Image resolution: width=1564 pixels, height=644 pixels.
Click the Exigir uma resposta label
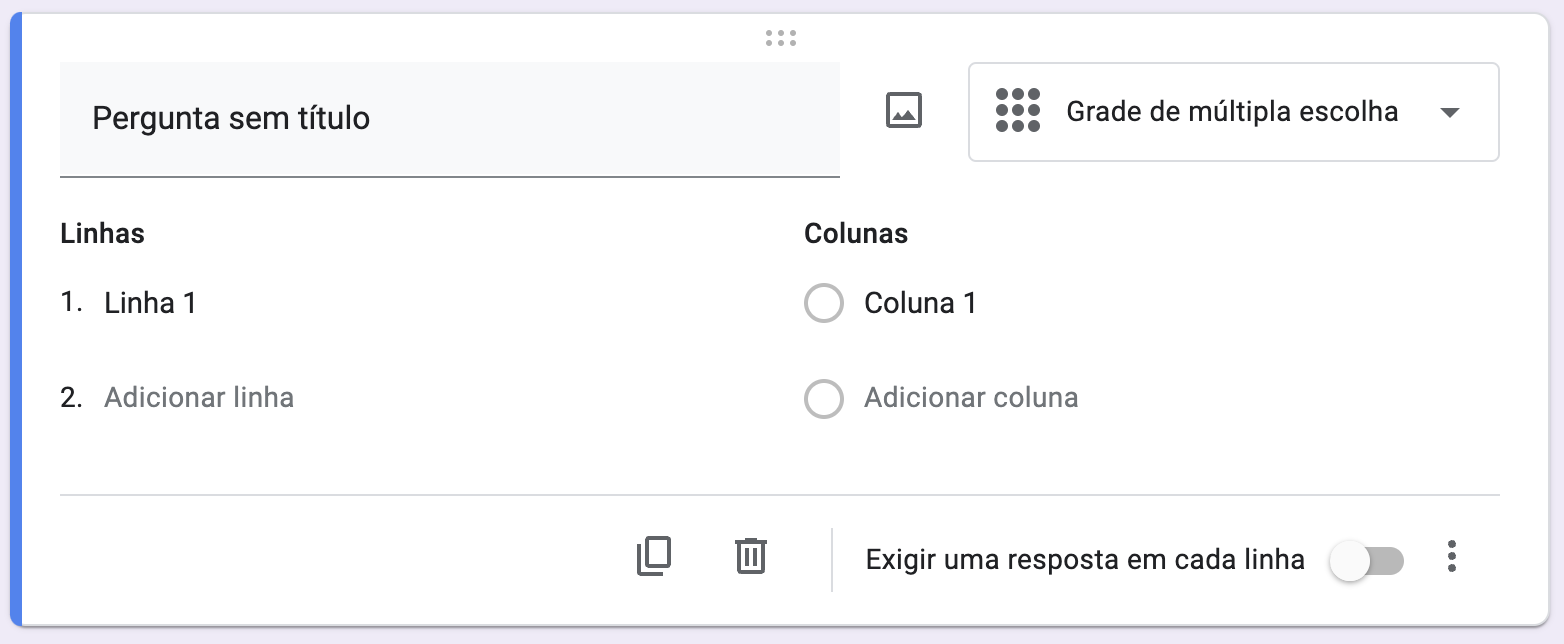coord(1085,560)
